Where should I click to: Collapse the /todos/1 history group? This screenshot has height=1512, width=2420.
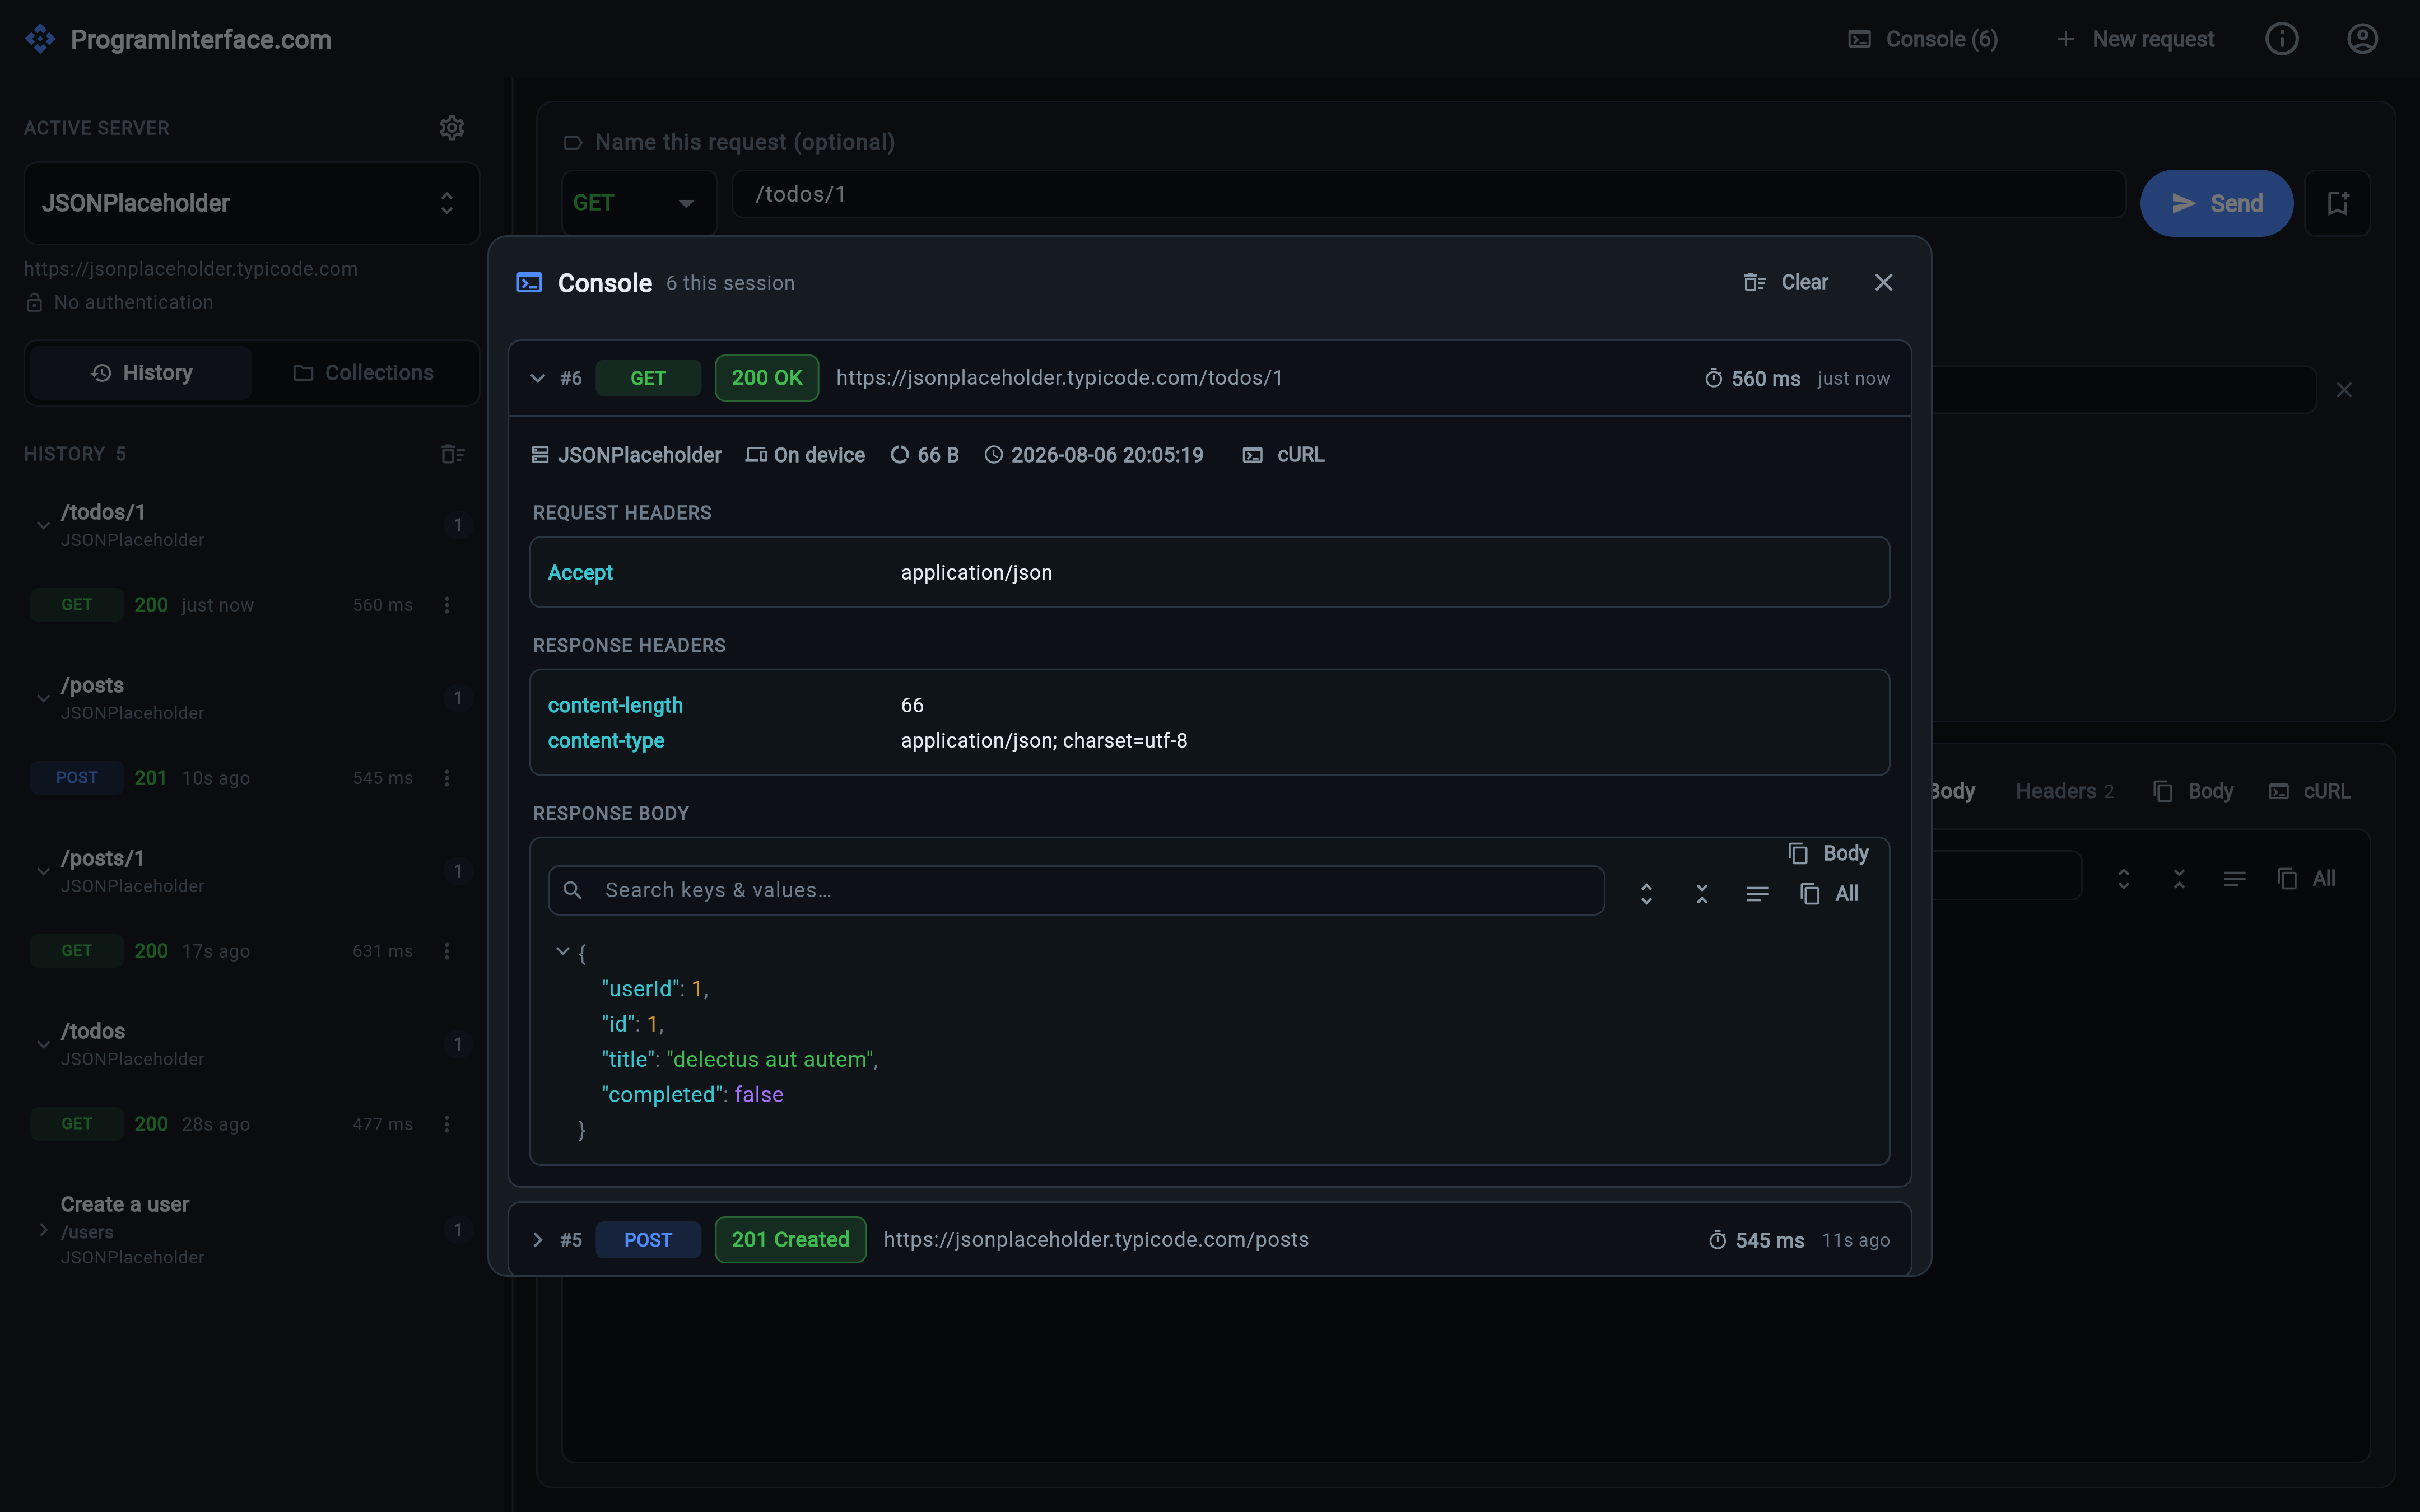click(x=43, y=525)
